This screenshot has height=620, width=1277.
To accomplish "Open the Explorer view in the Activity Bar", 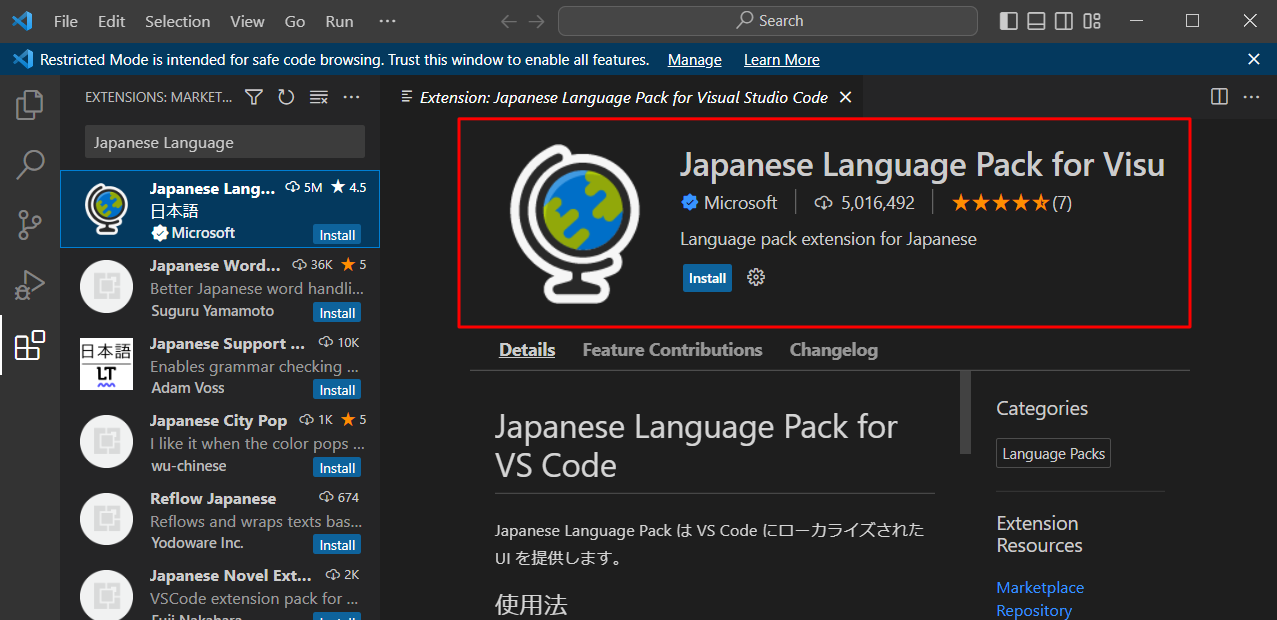I will pyautogui.click(x=29, y=104).
